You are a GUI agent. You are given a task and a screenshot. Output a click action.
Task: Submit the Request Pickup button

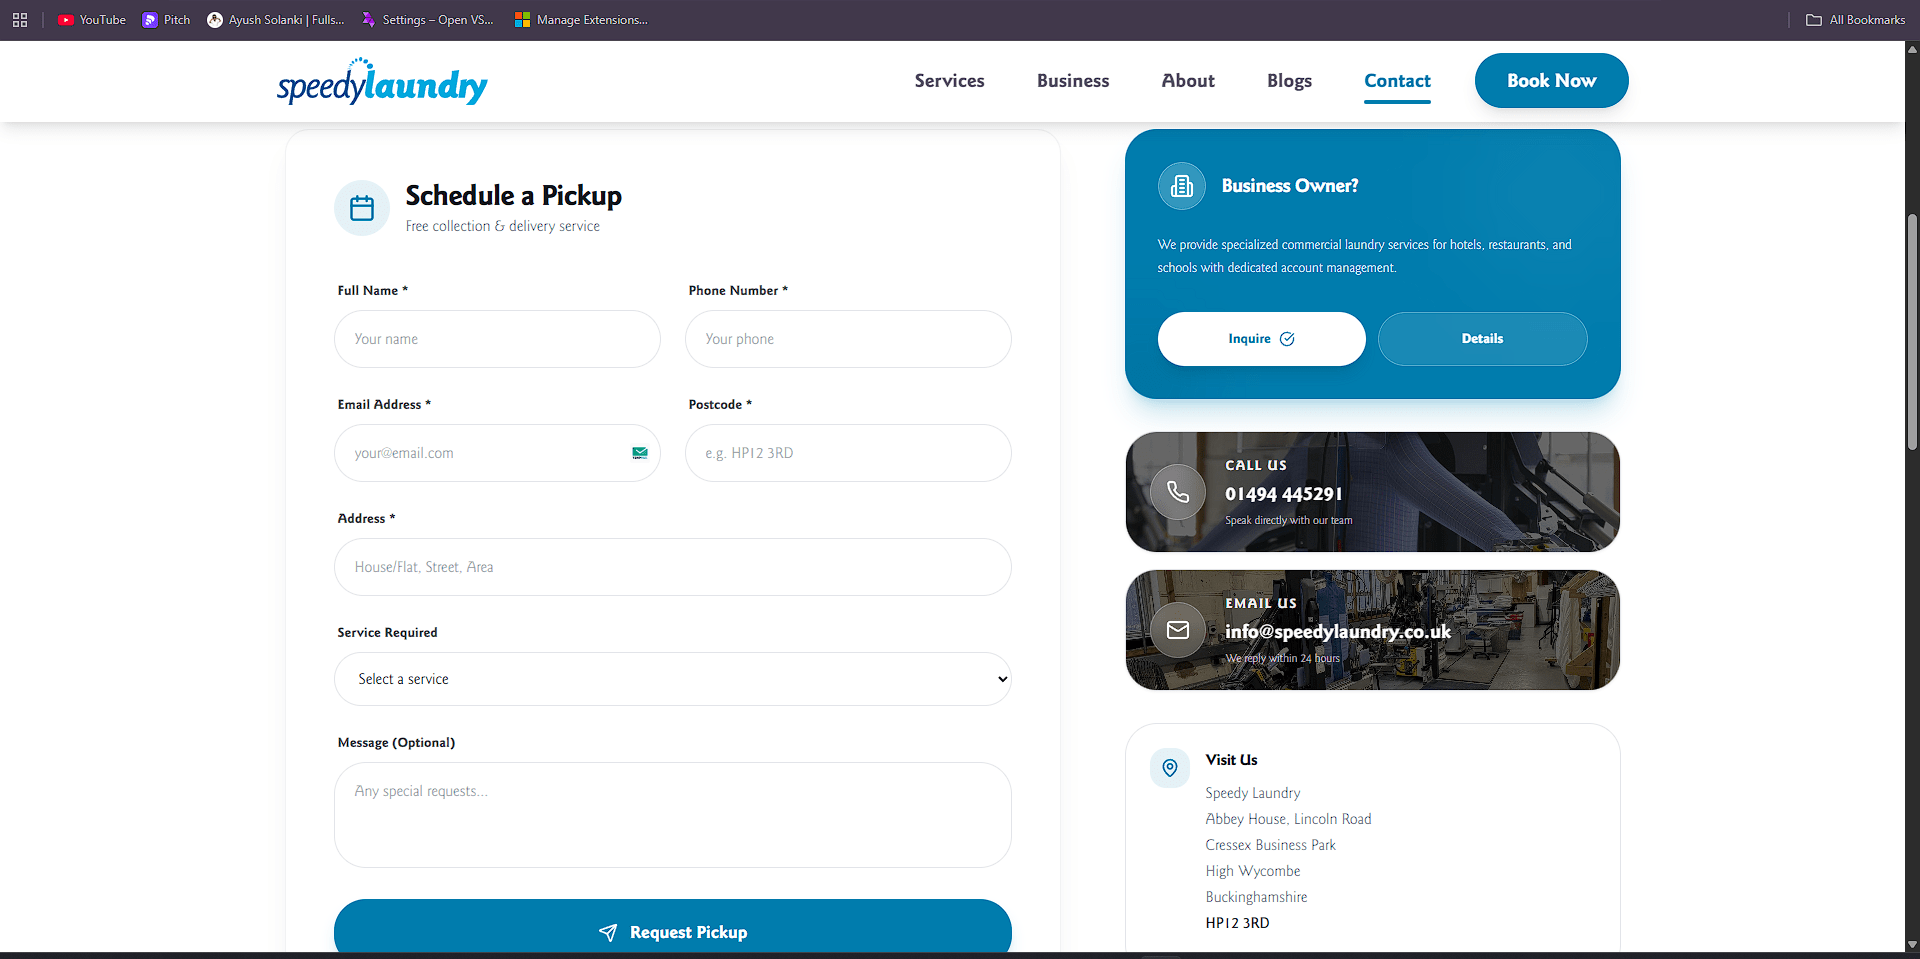point(672,928)
